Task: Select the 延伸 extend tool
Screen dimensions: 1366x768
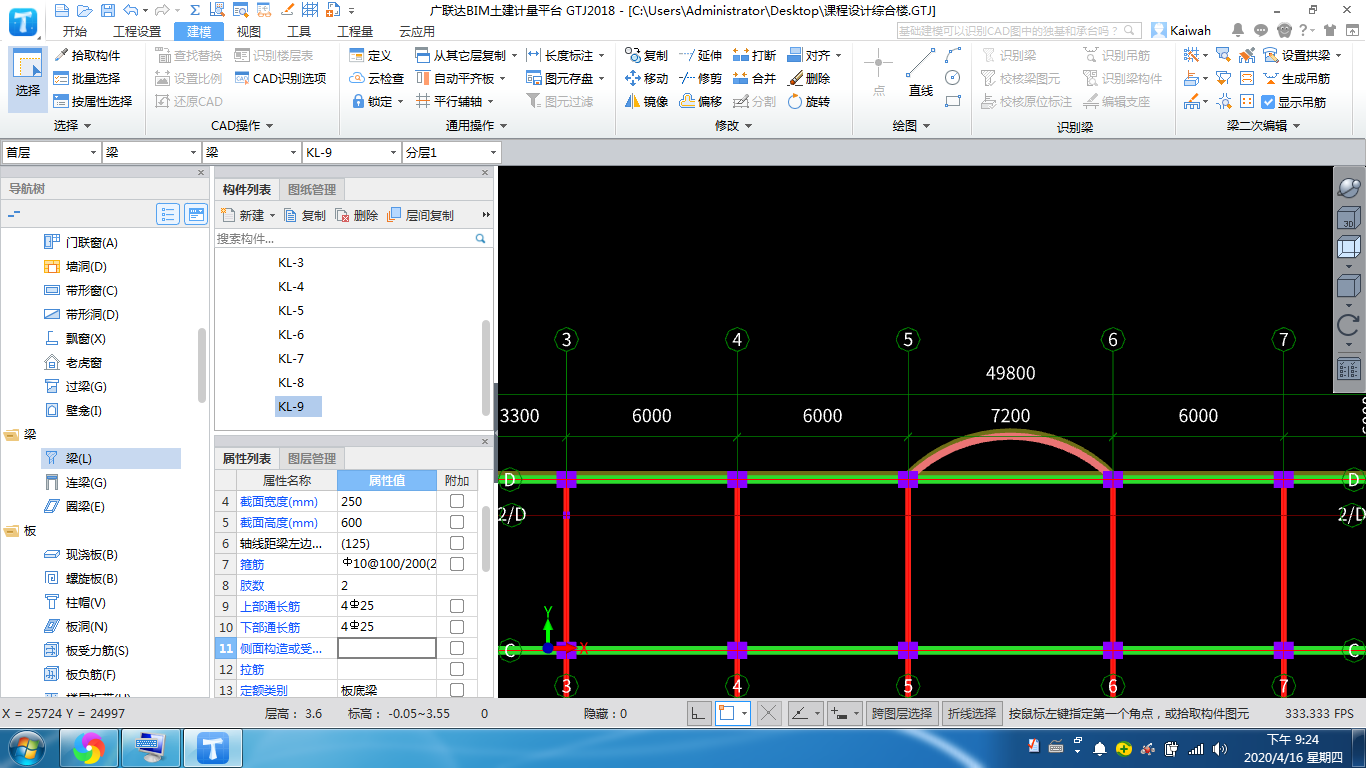Action: pyautogui.click(x=700, y=55)
